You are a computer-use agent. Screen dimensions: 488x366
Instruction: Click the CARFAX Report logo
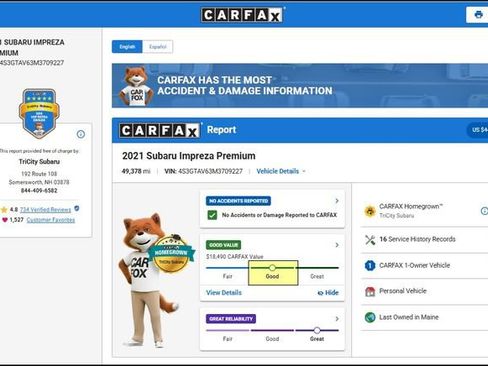pyautogui.click(x=160, y=130)
